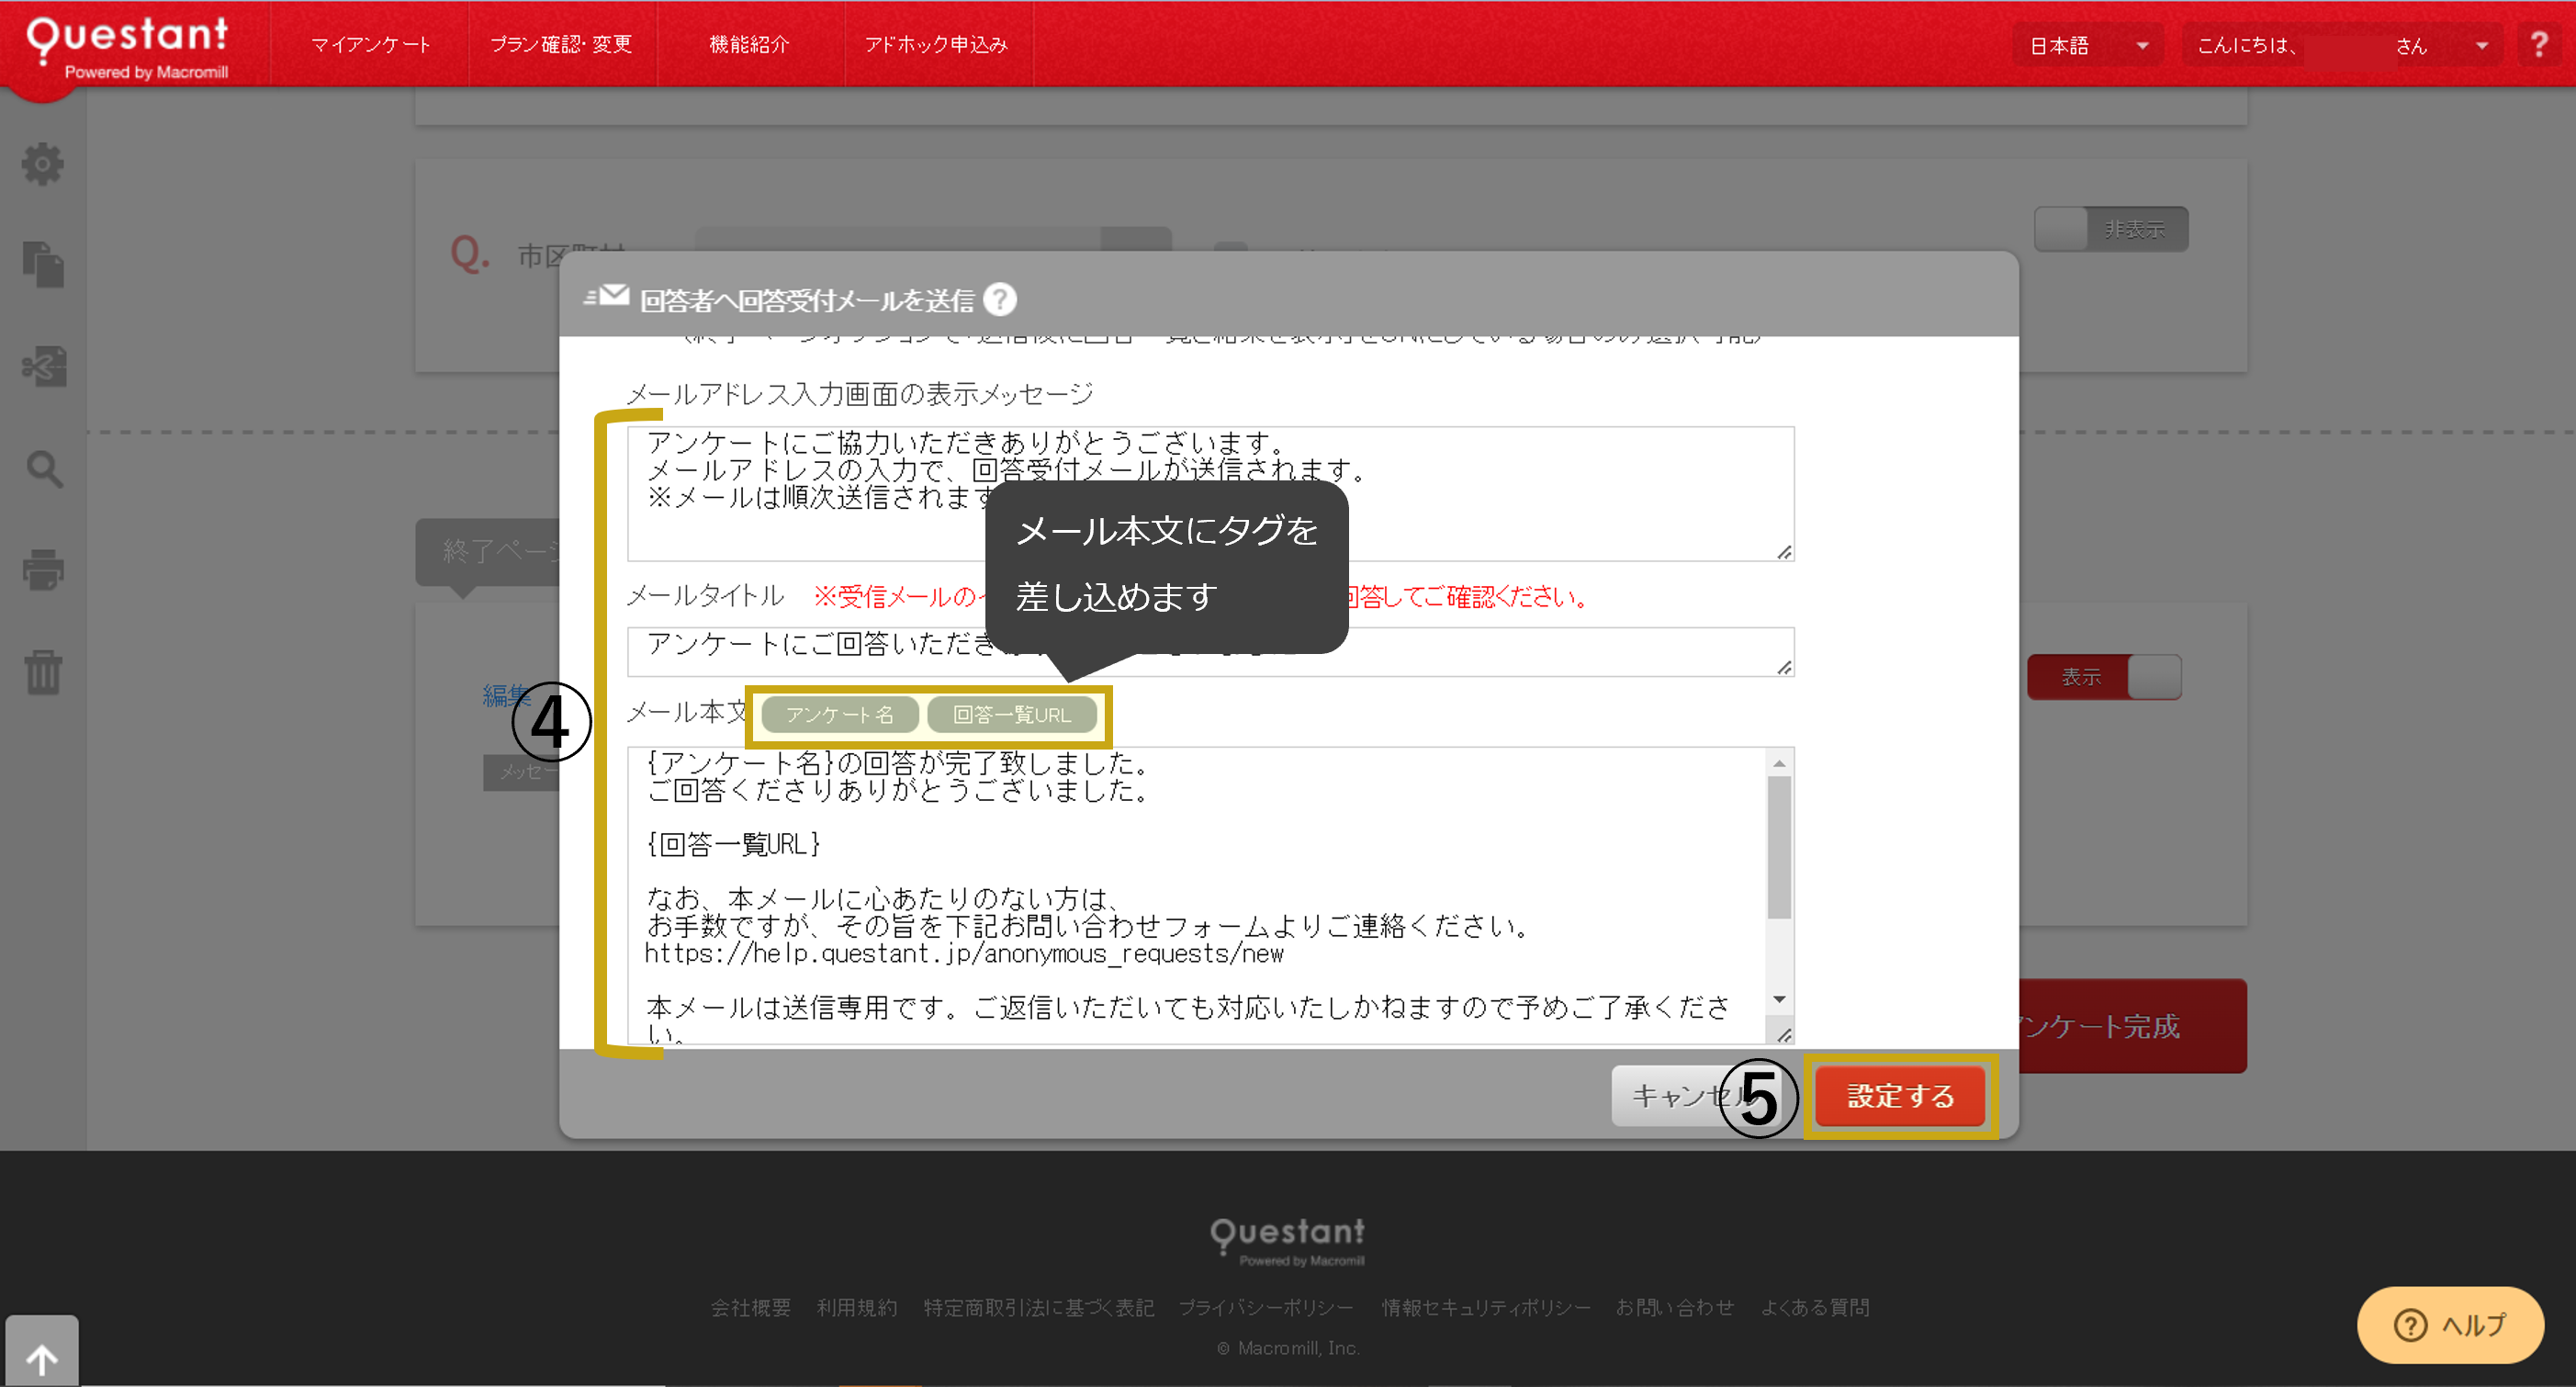
Task: Toggle the 非表示 switch for the question
Action: point(2111,228)
